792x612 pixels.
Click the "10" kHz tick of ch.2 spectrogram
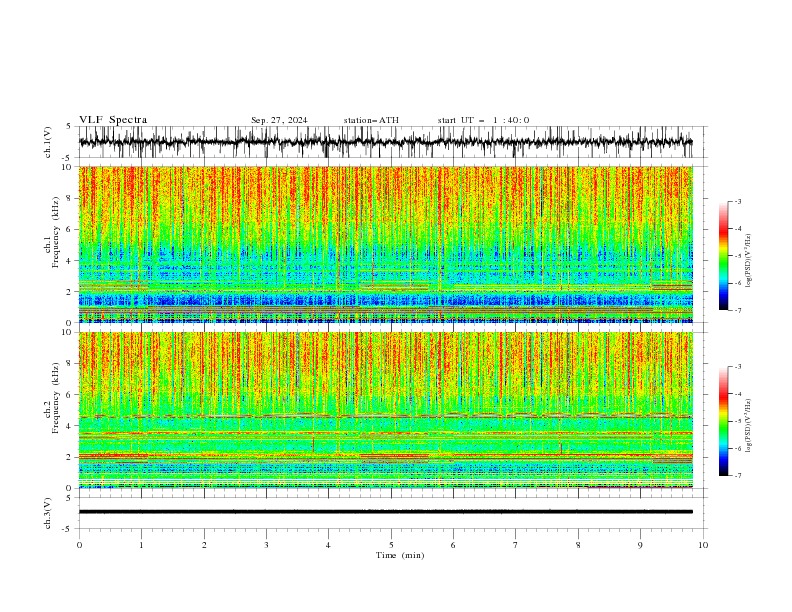tap(68, 332)
